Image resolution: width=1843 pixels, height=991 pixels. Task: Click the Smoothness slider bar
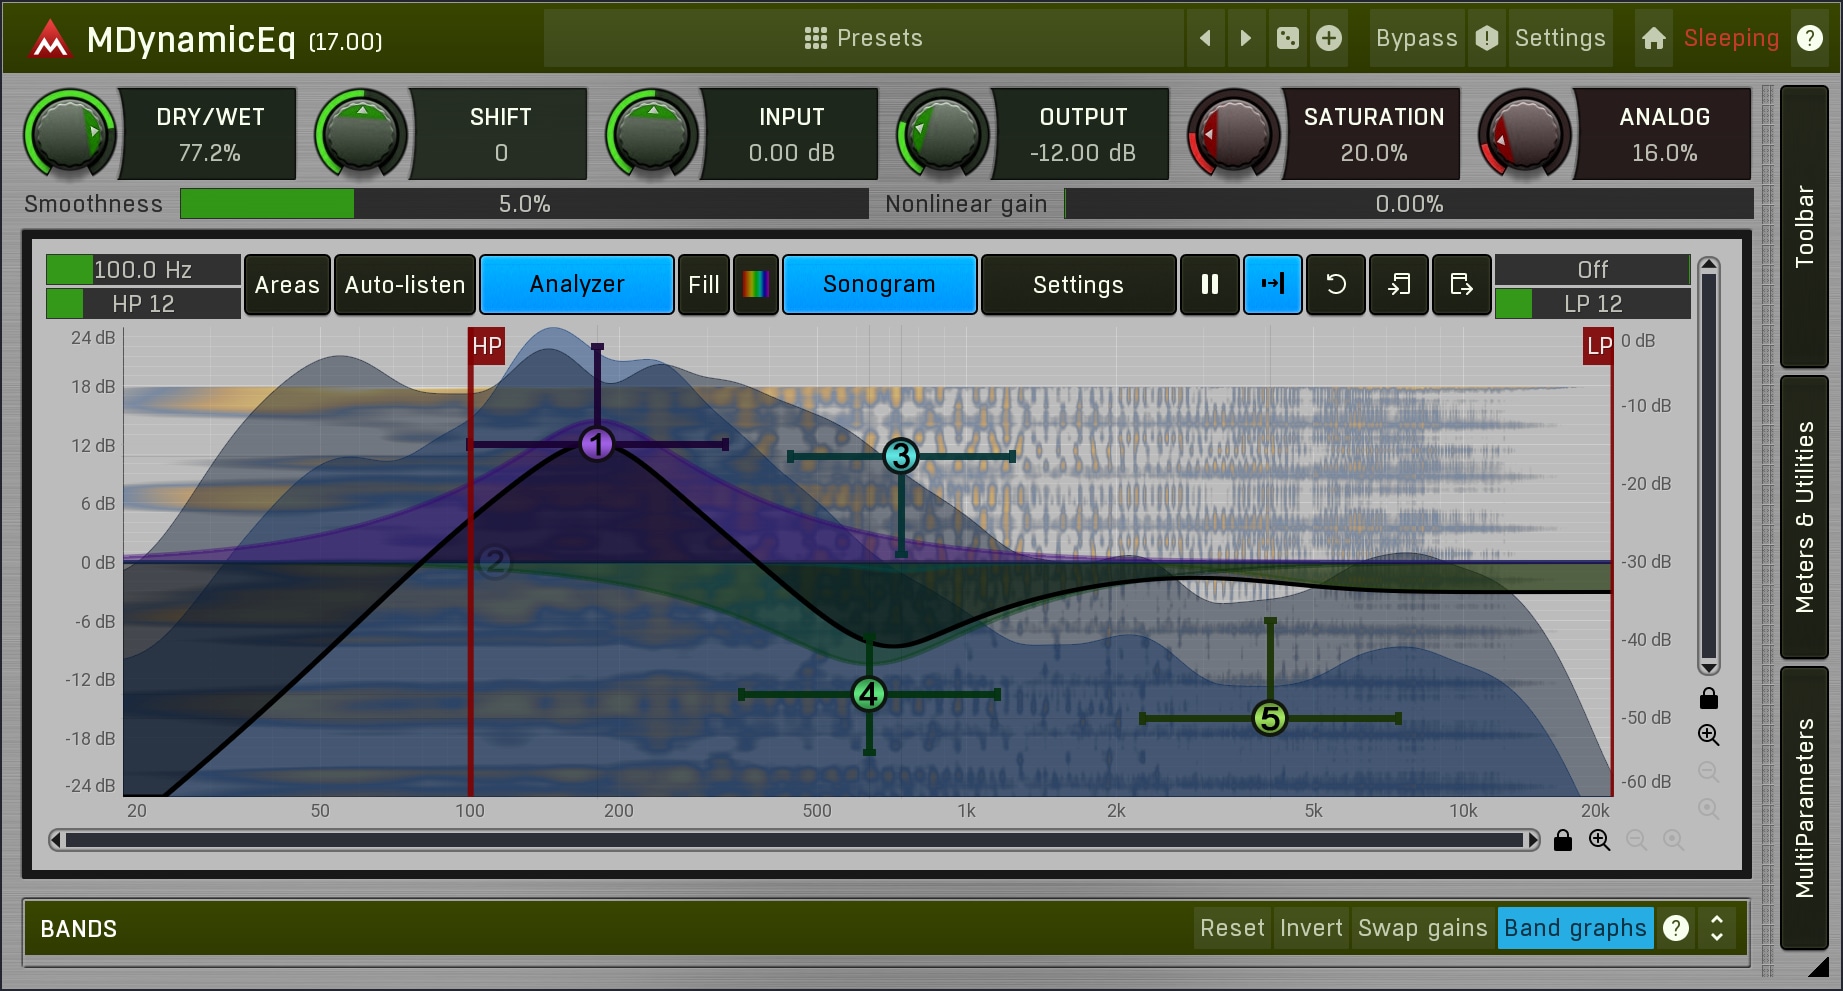[524, 204]
